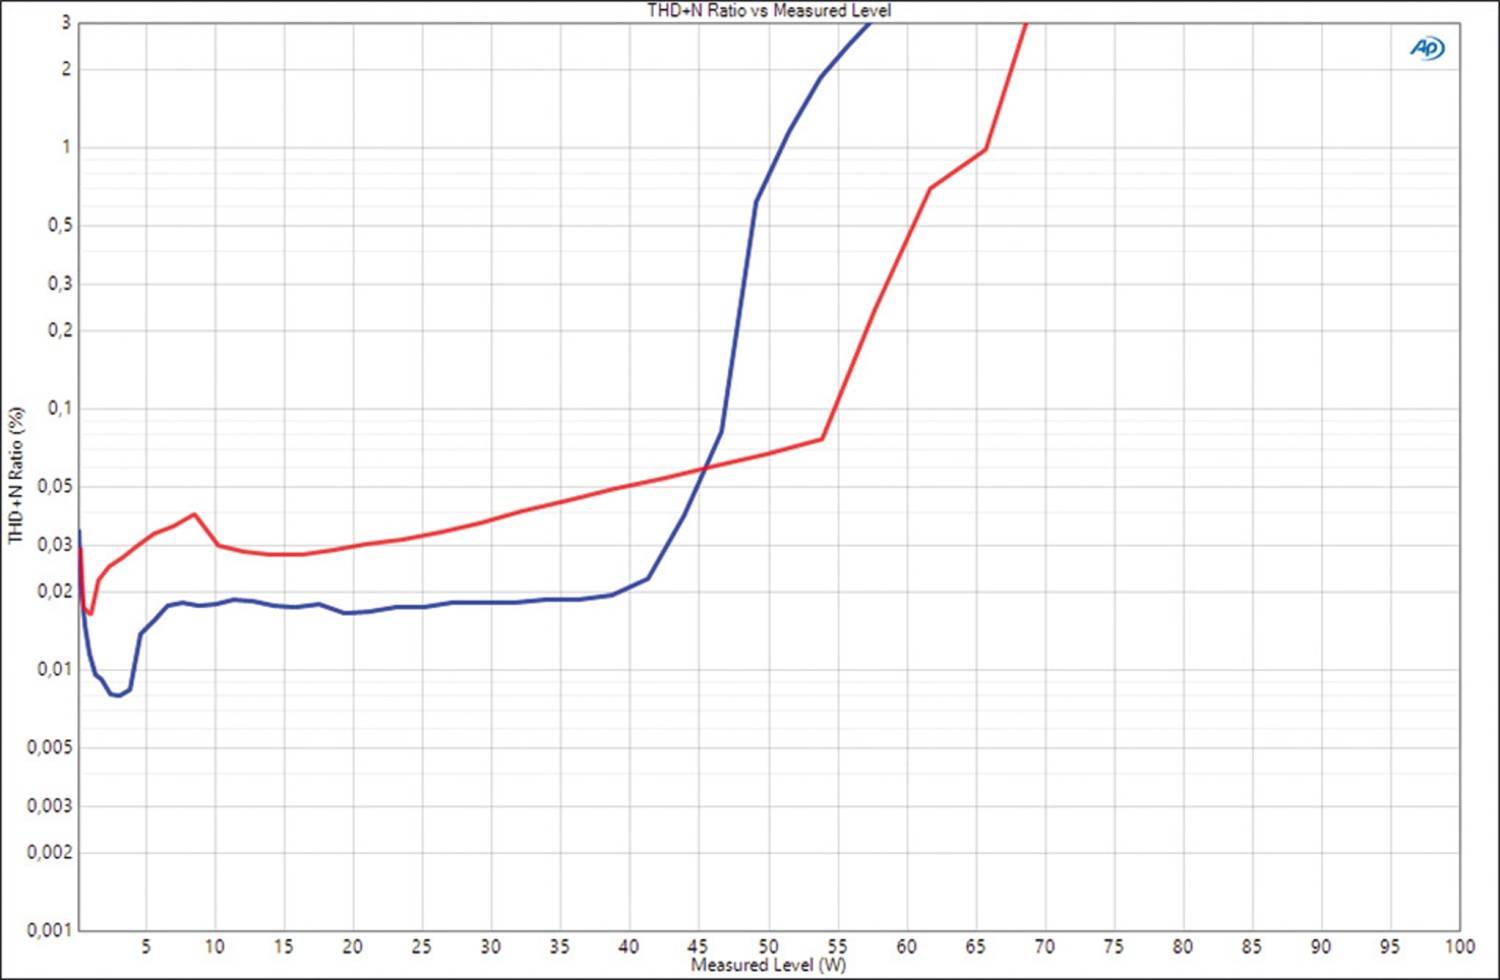This screenshot has width=1500, height=980.
Task: Click the 'Measured Level (W)' axis label
Action: click(768, 965)
